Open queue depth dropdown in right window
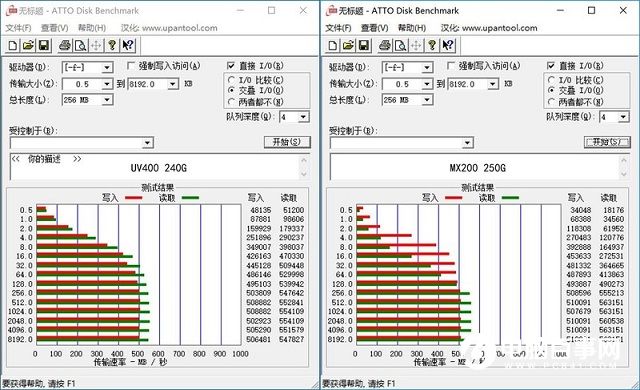 coord(623,117)
